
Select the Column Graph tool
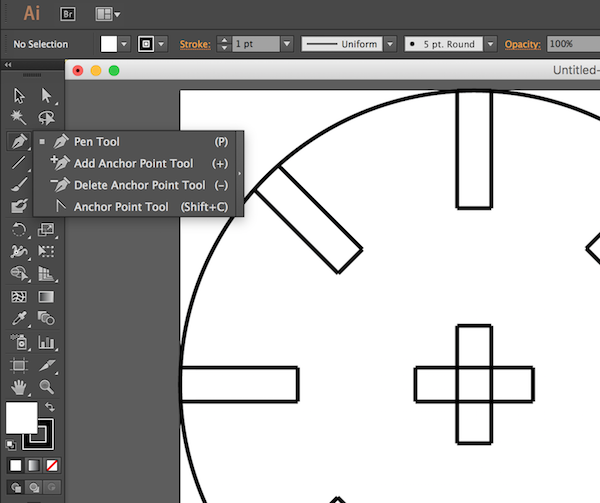[x=46, y=342]
